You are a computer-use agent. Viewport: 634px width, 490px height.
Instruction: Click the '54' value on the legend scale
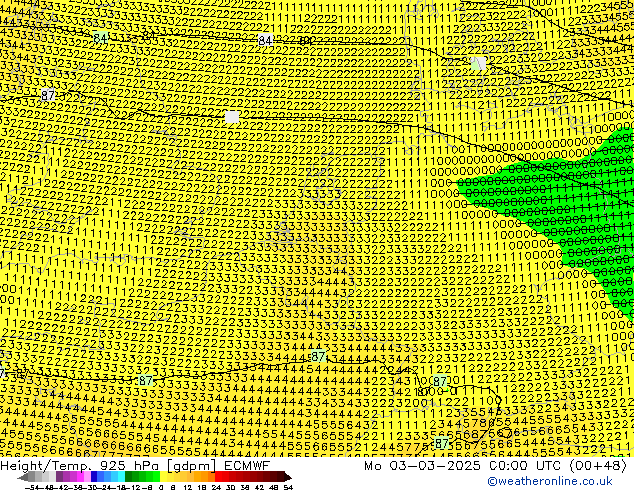click(288, 488)
